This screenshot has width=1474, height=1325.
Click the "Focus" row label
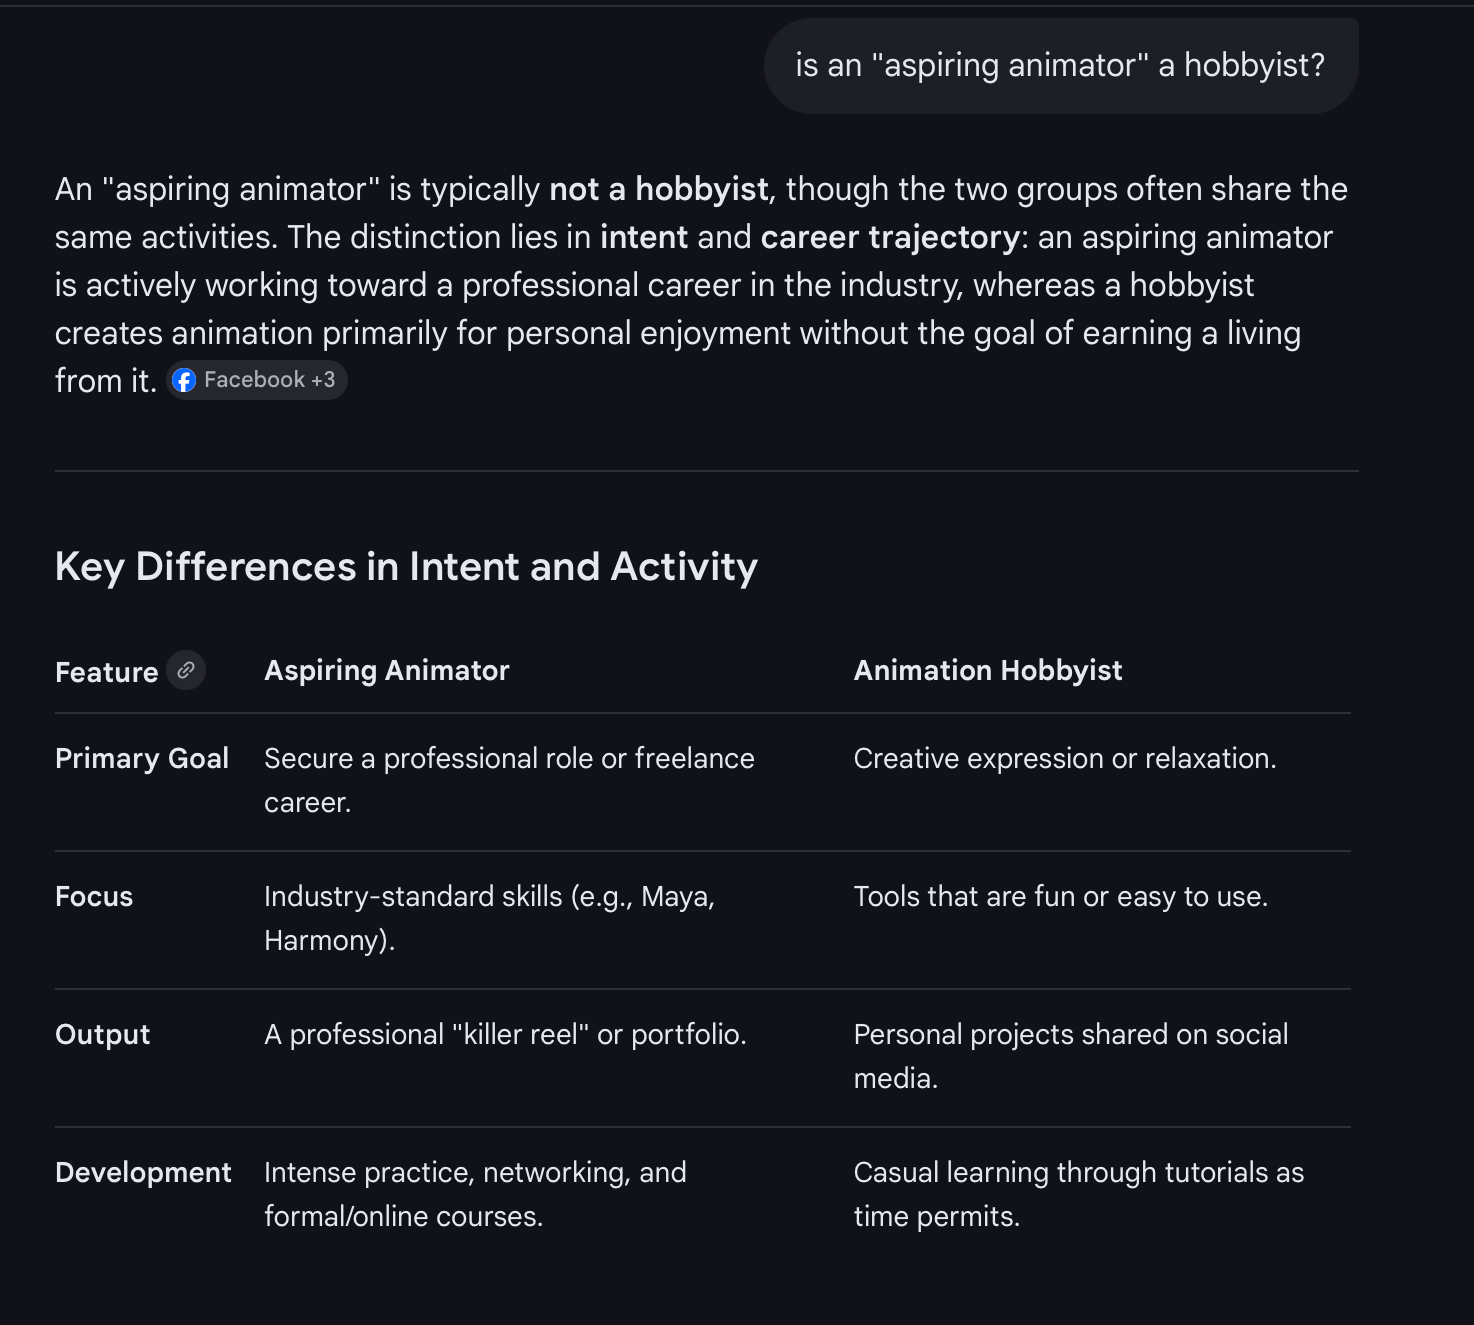click(94, 896)
